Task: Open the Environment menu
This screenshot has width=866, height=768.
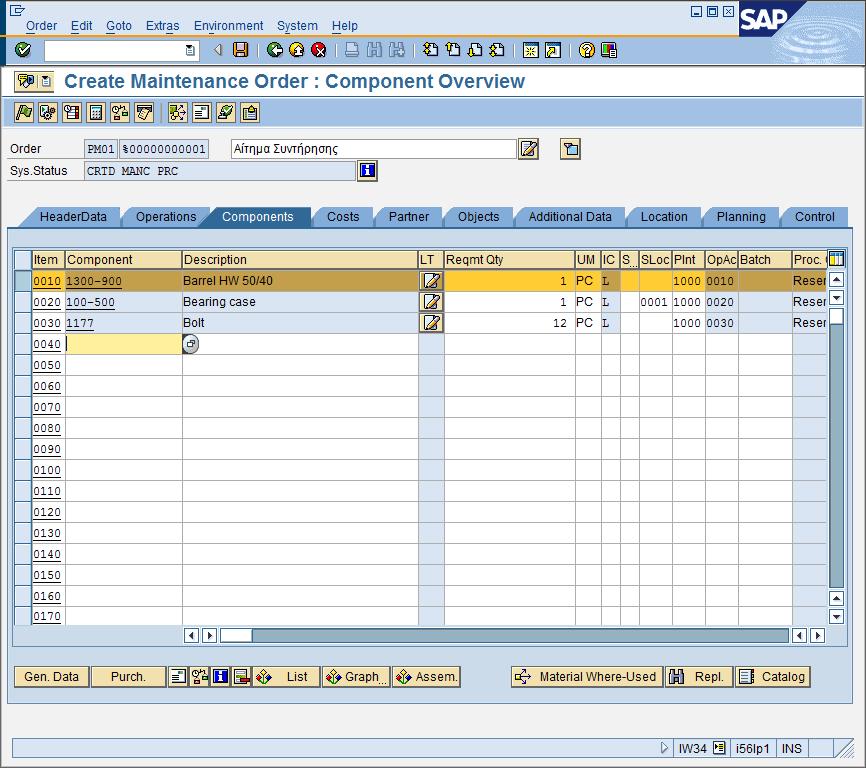Action: coord(228,26)
